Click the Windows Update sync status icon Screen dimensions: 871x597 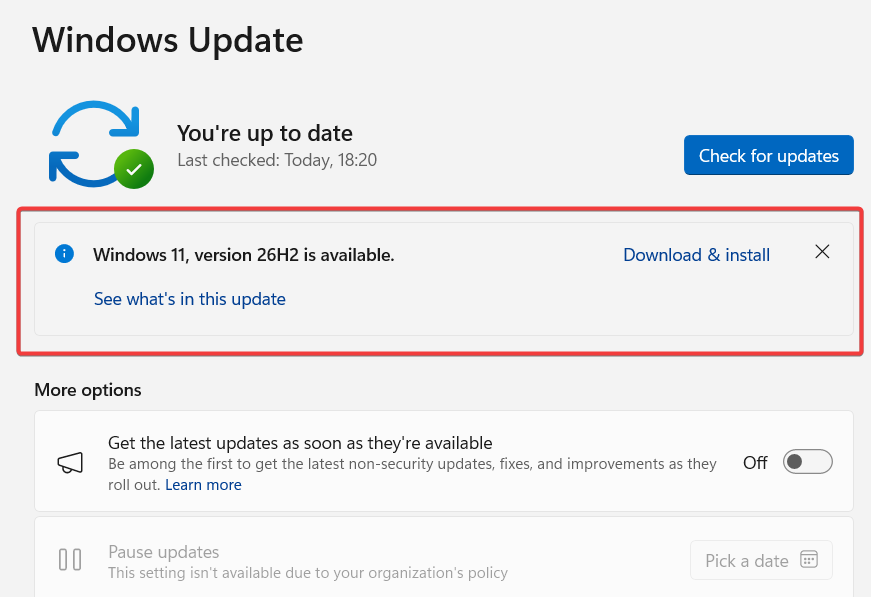(101, 144)
